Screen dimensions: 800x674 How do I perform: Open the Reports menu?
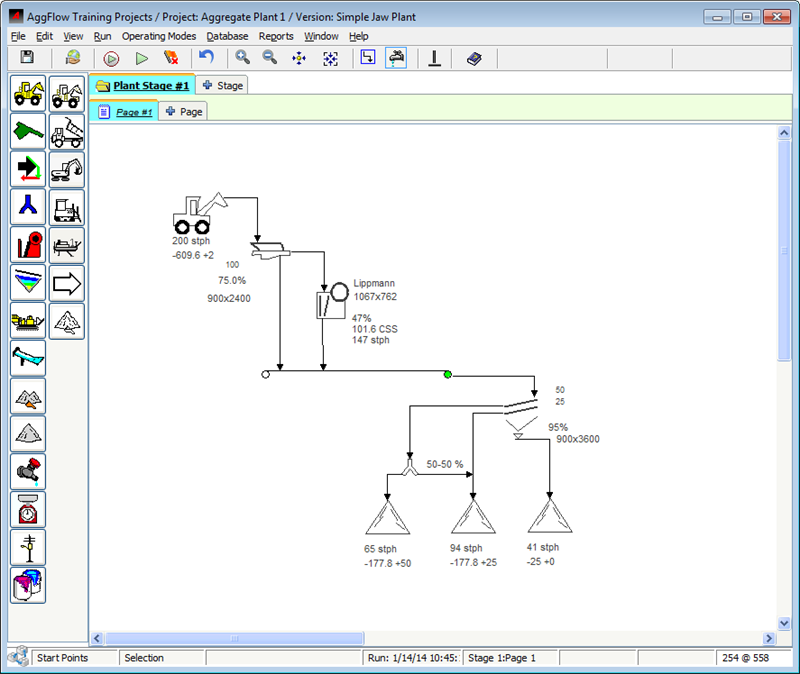pos(276,36)
